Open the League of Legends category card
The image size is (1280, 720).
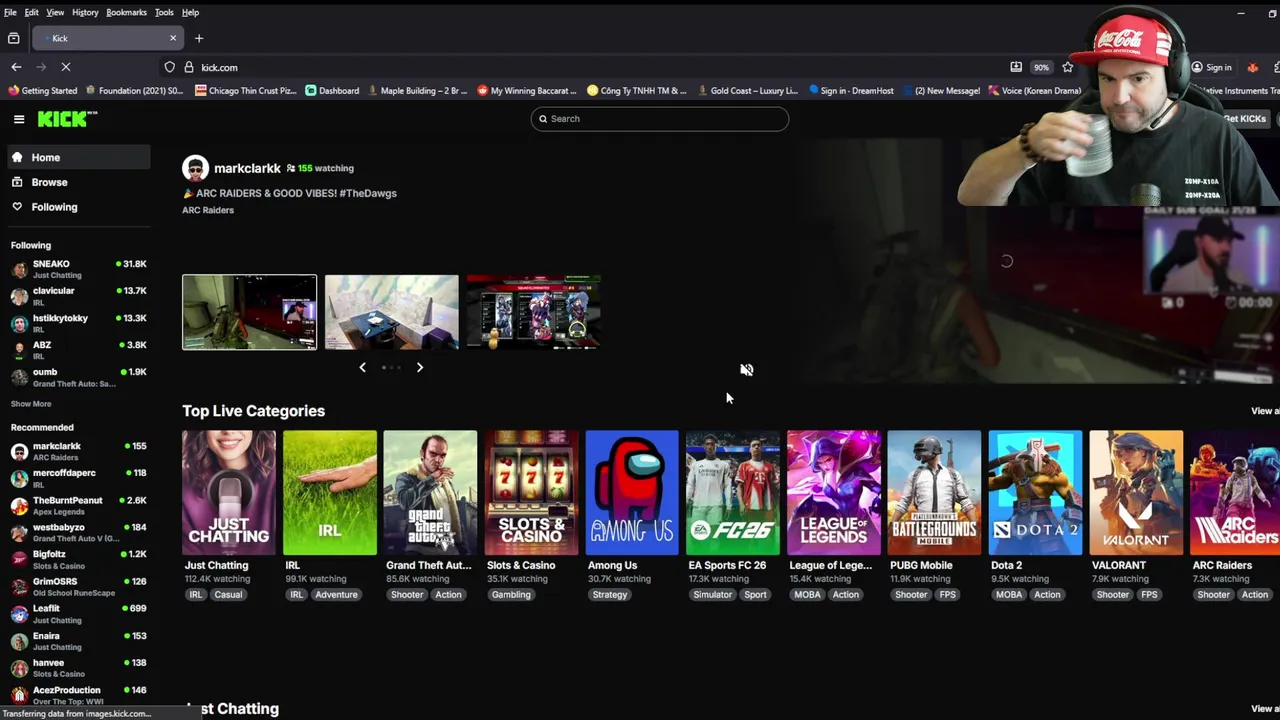[x=834, y=493]
